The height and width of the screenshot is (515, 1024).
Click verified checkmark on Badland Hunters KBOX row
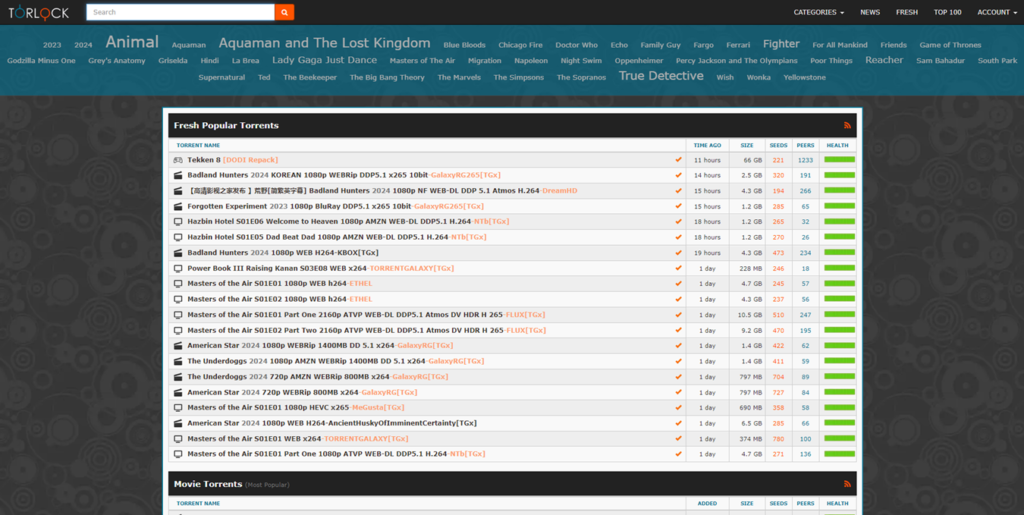coord(679,253)
